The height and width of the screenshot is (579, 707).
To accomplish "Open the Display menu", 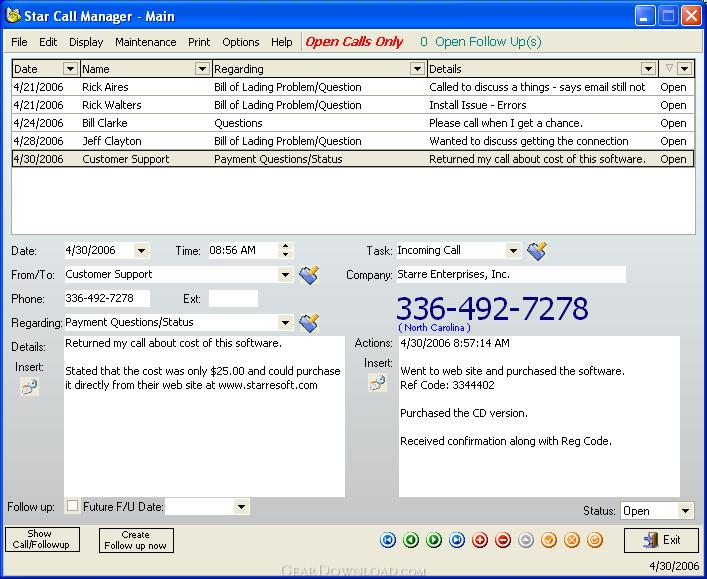I will [86, 42].
